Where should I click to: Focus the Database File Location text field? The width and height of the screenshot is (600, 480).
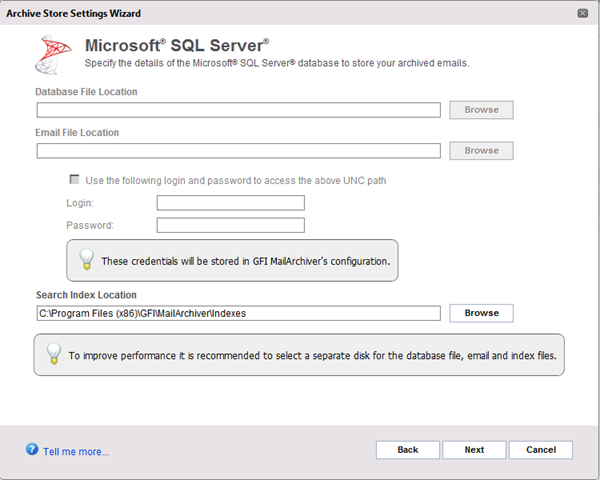pyautogui.click(x=239, y=110)
